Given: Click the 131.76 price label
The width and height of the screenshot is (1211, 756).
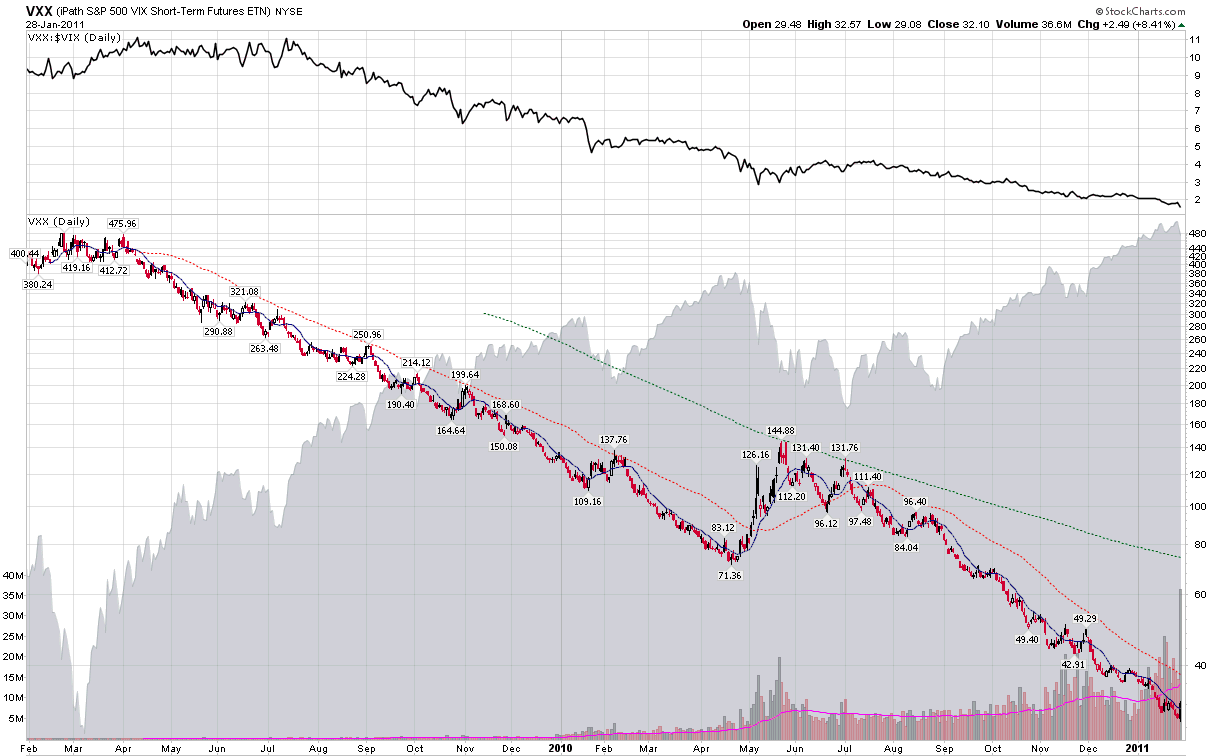Looking at the screenshot, I should tap(845, 448).
